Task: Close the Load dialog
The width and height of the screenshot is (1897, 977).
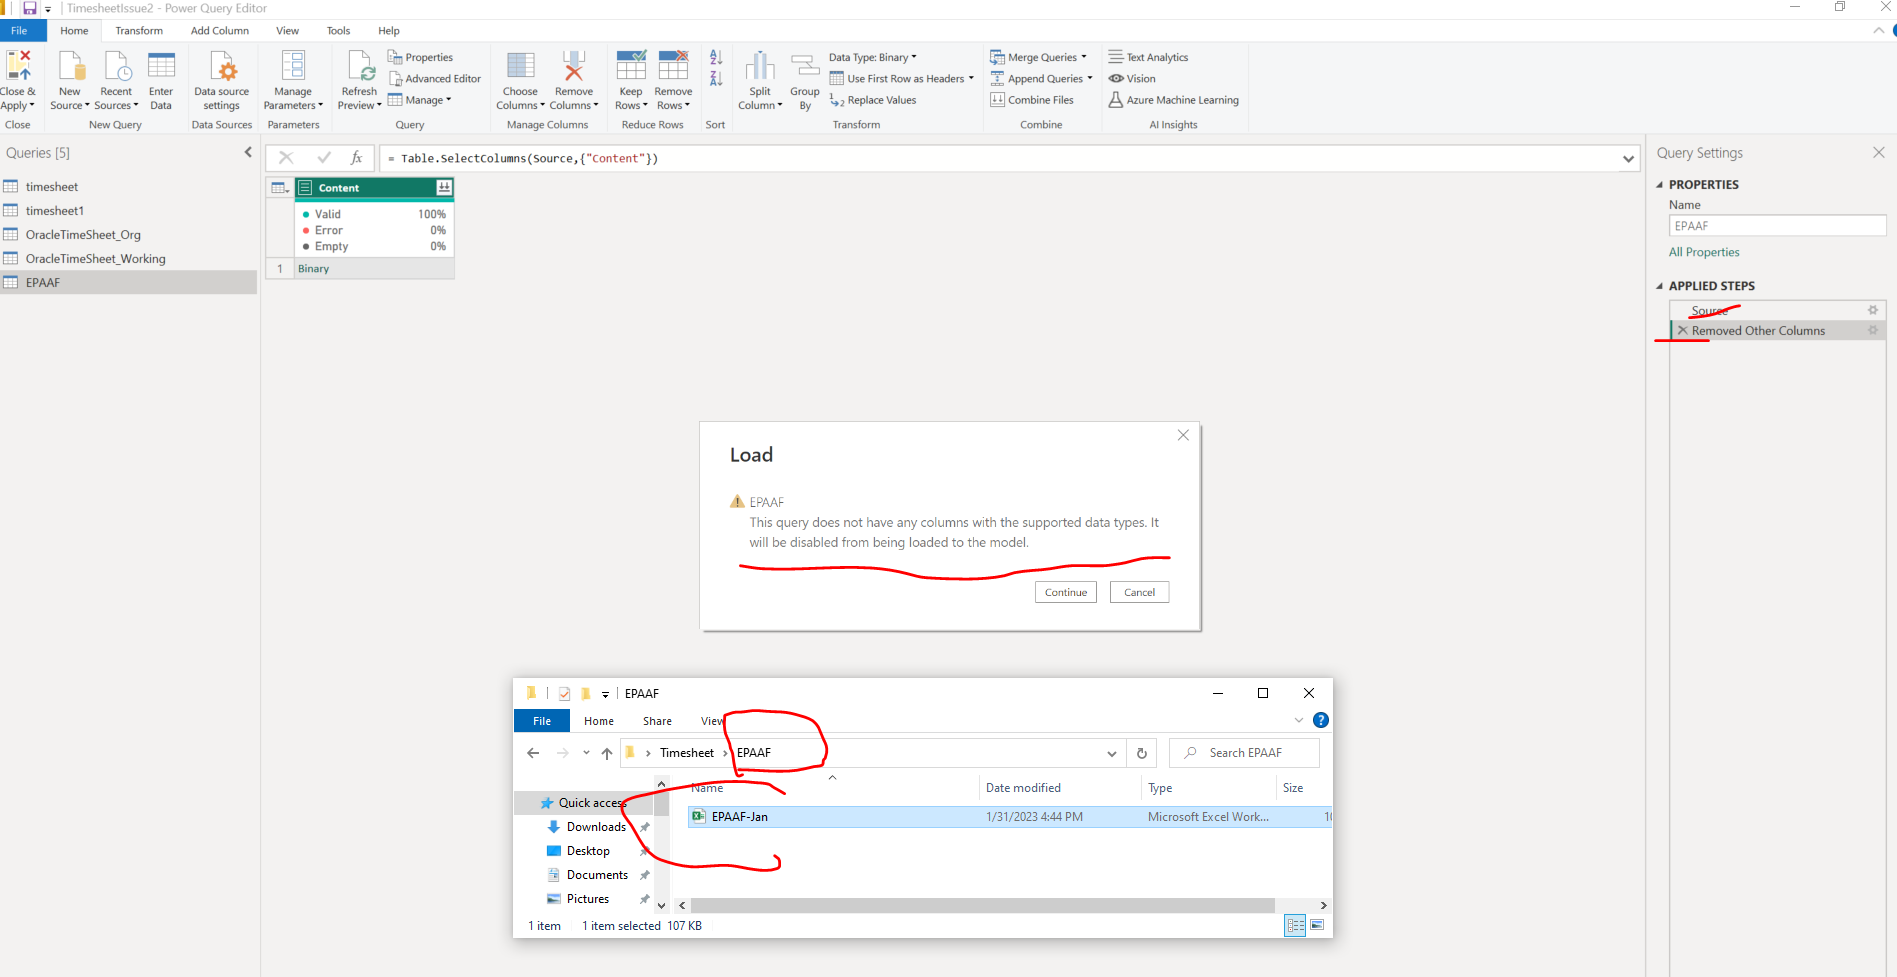Action: 1183,435
